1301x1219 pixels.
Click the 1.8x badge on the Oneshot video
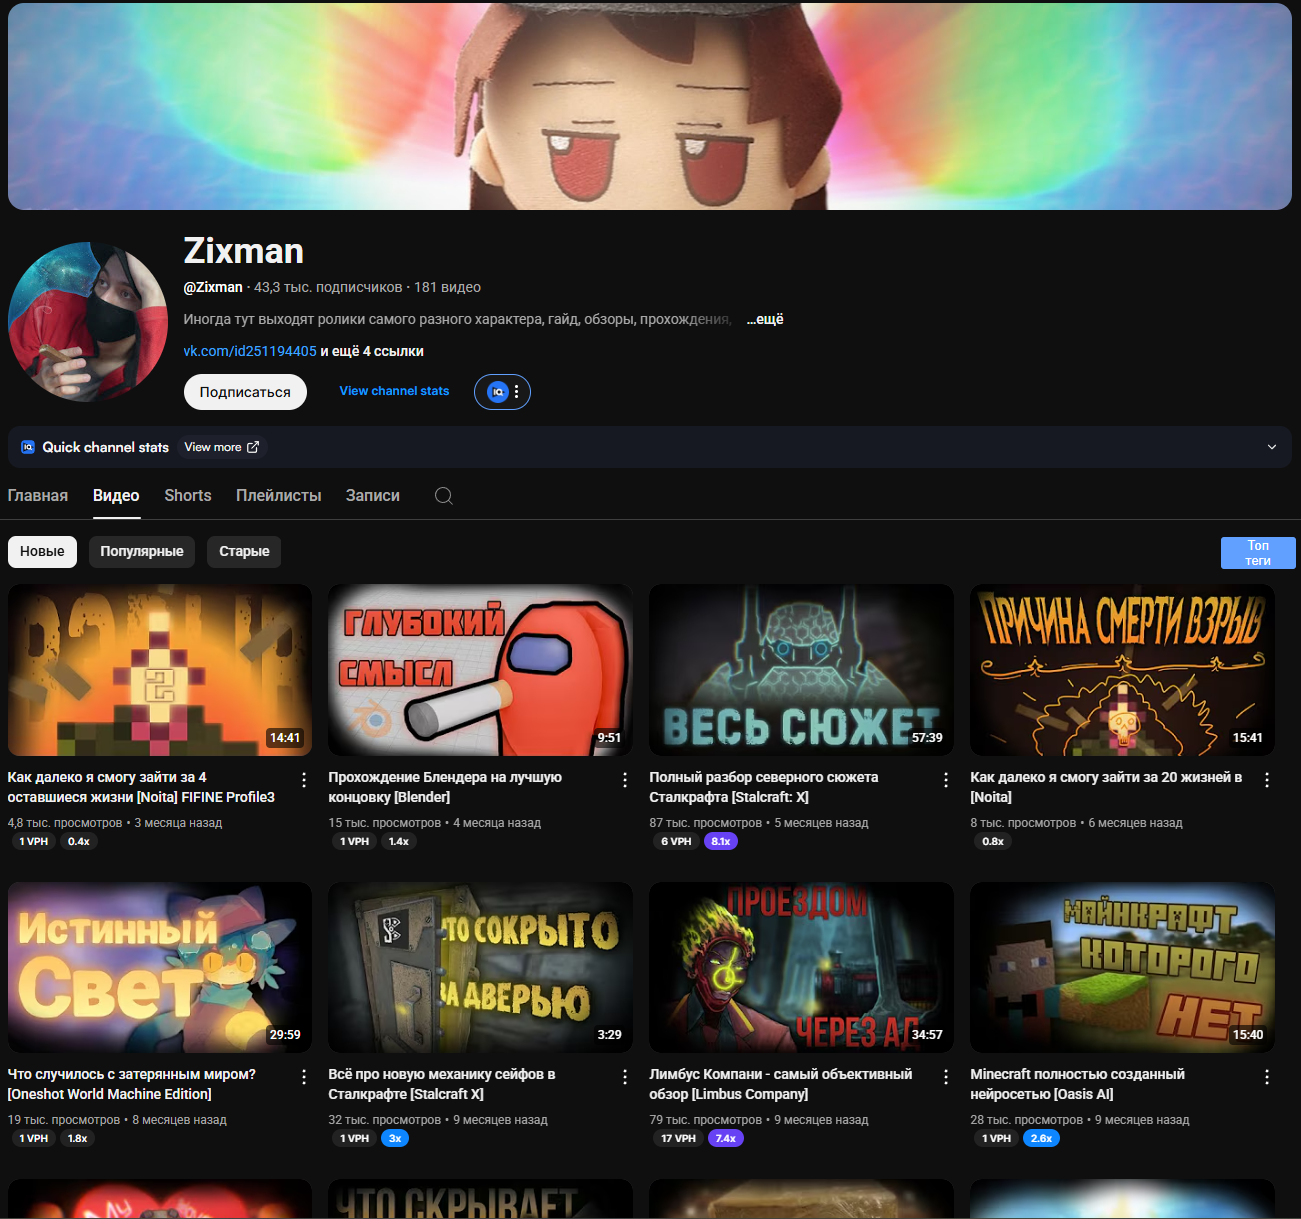tap(77, 1139)
